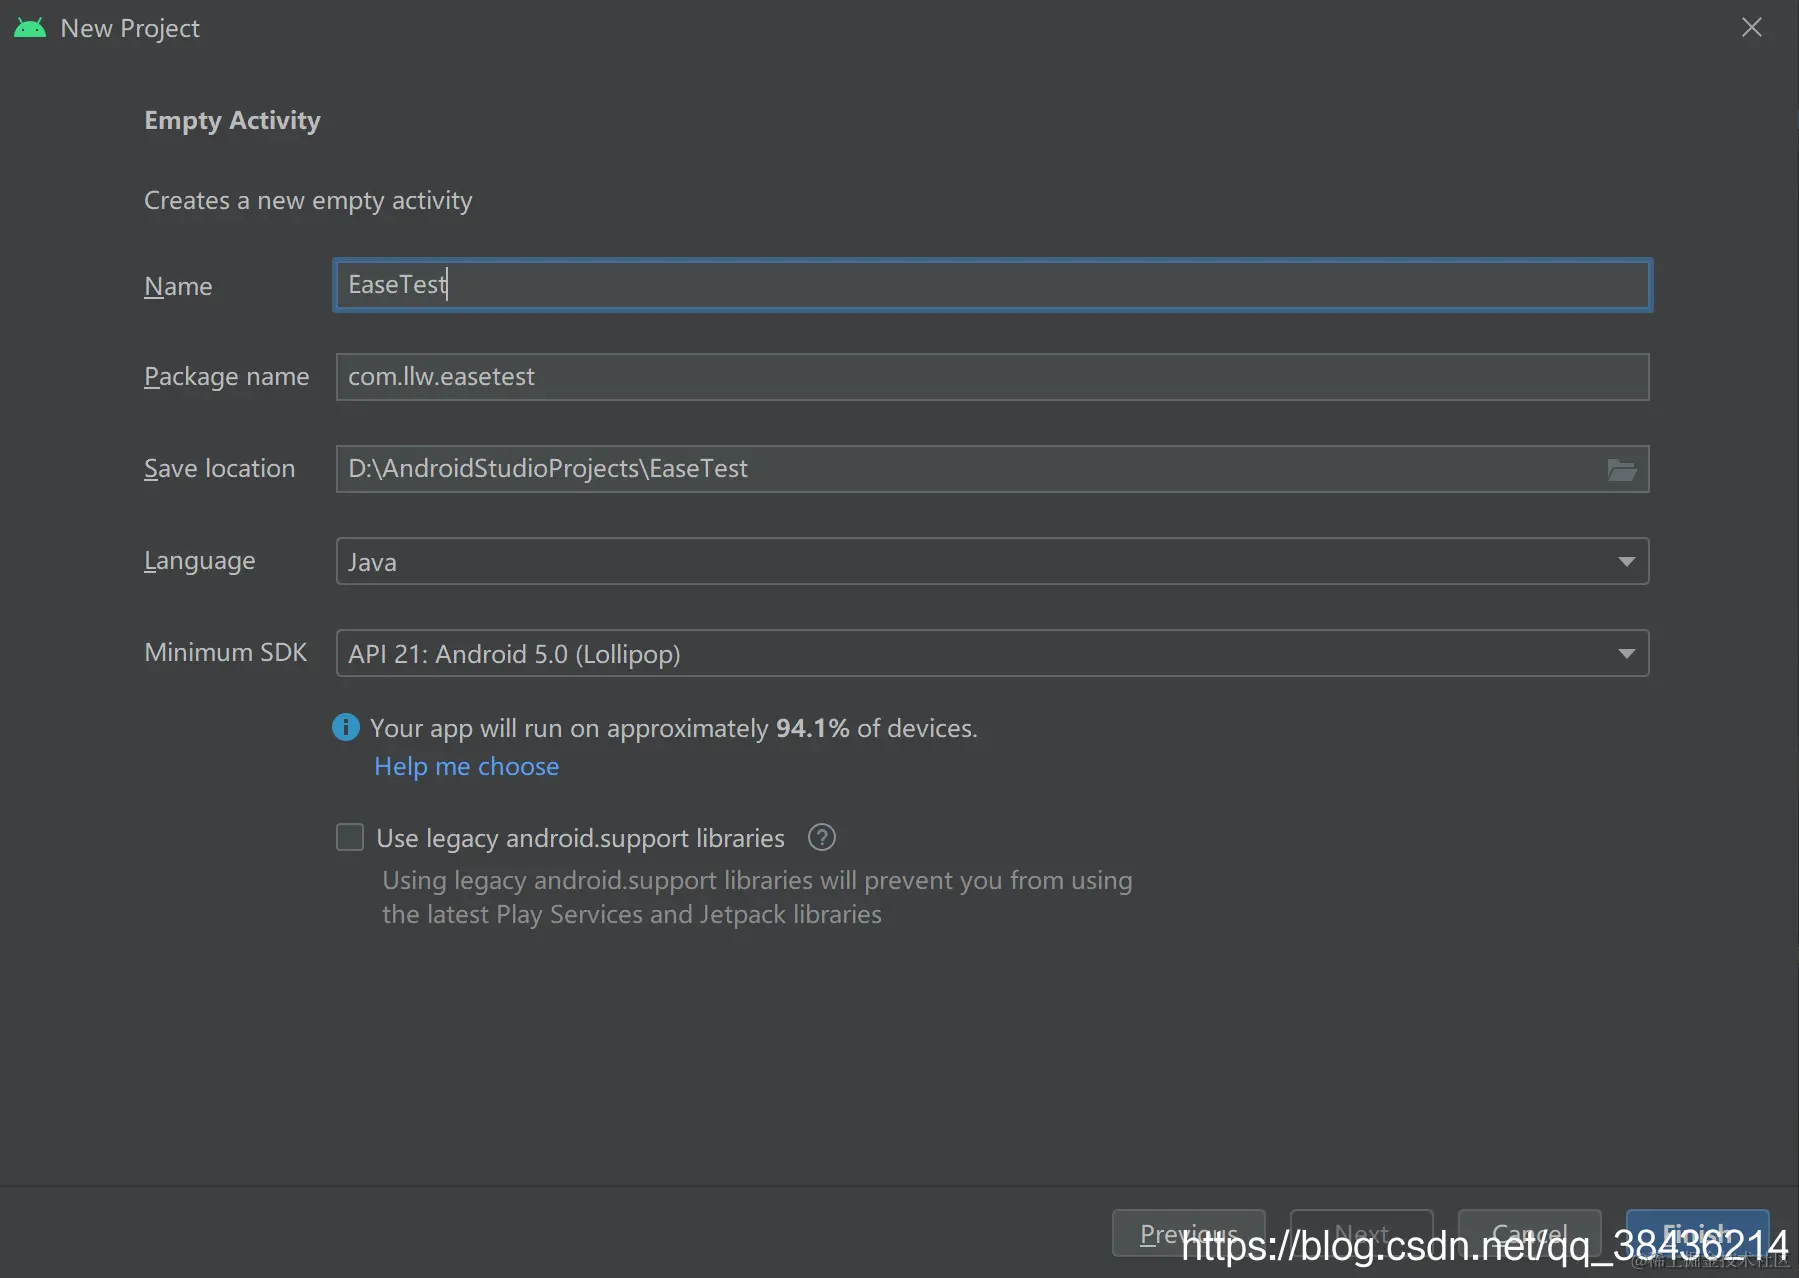The width and height of the screenshot is (1799, 1278).
Task: Click the Finish button
Action: pyautogui.click(x=1697, y=1233)
